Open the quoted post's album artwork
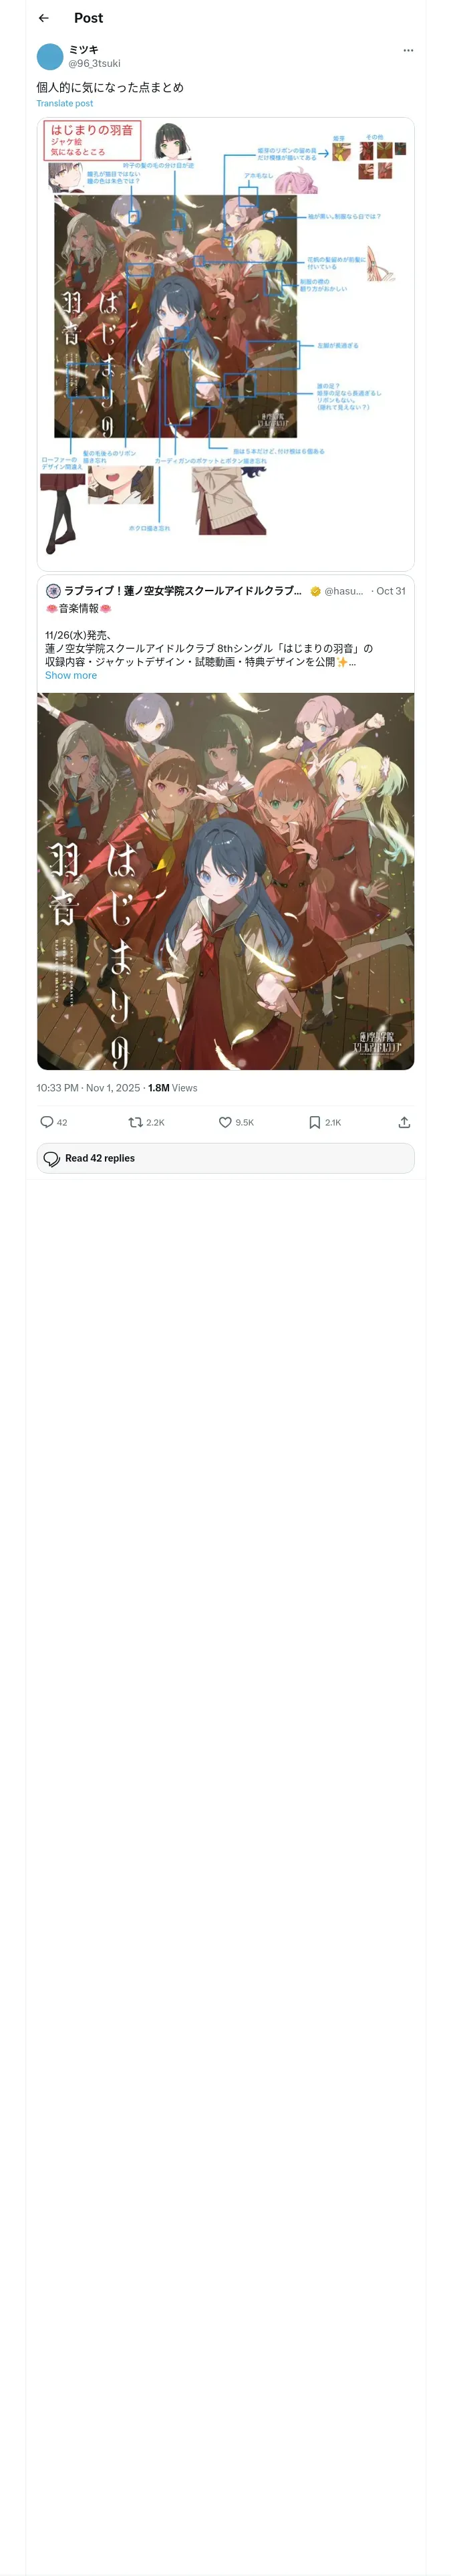Screen dimensions: 451x2576 point(225,881)
